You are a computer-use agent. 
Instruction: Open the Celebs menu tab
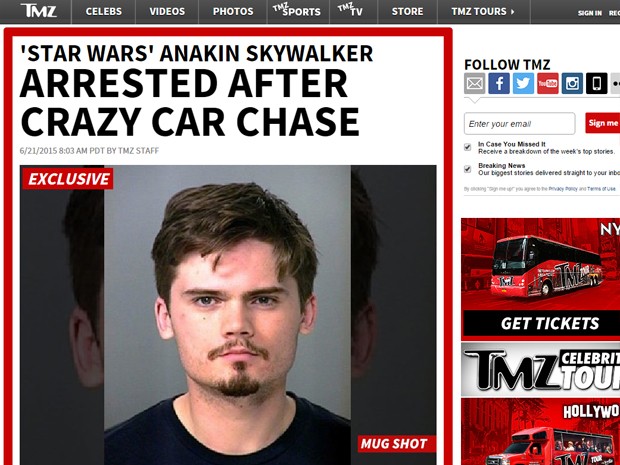(104, 11)
